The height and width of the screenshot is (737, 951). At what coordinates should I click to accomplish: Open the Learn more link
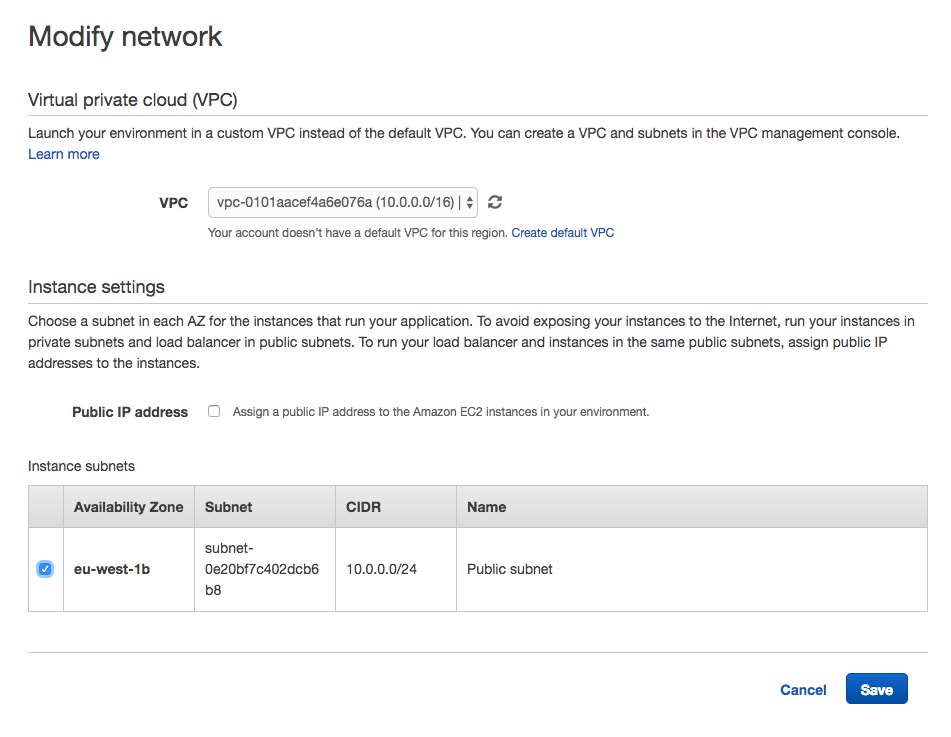pos(64,154)
